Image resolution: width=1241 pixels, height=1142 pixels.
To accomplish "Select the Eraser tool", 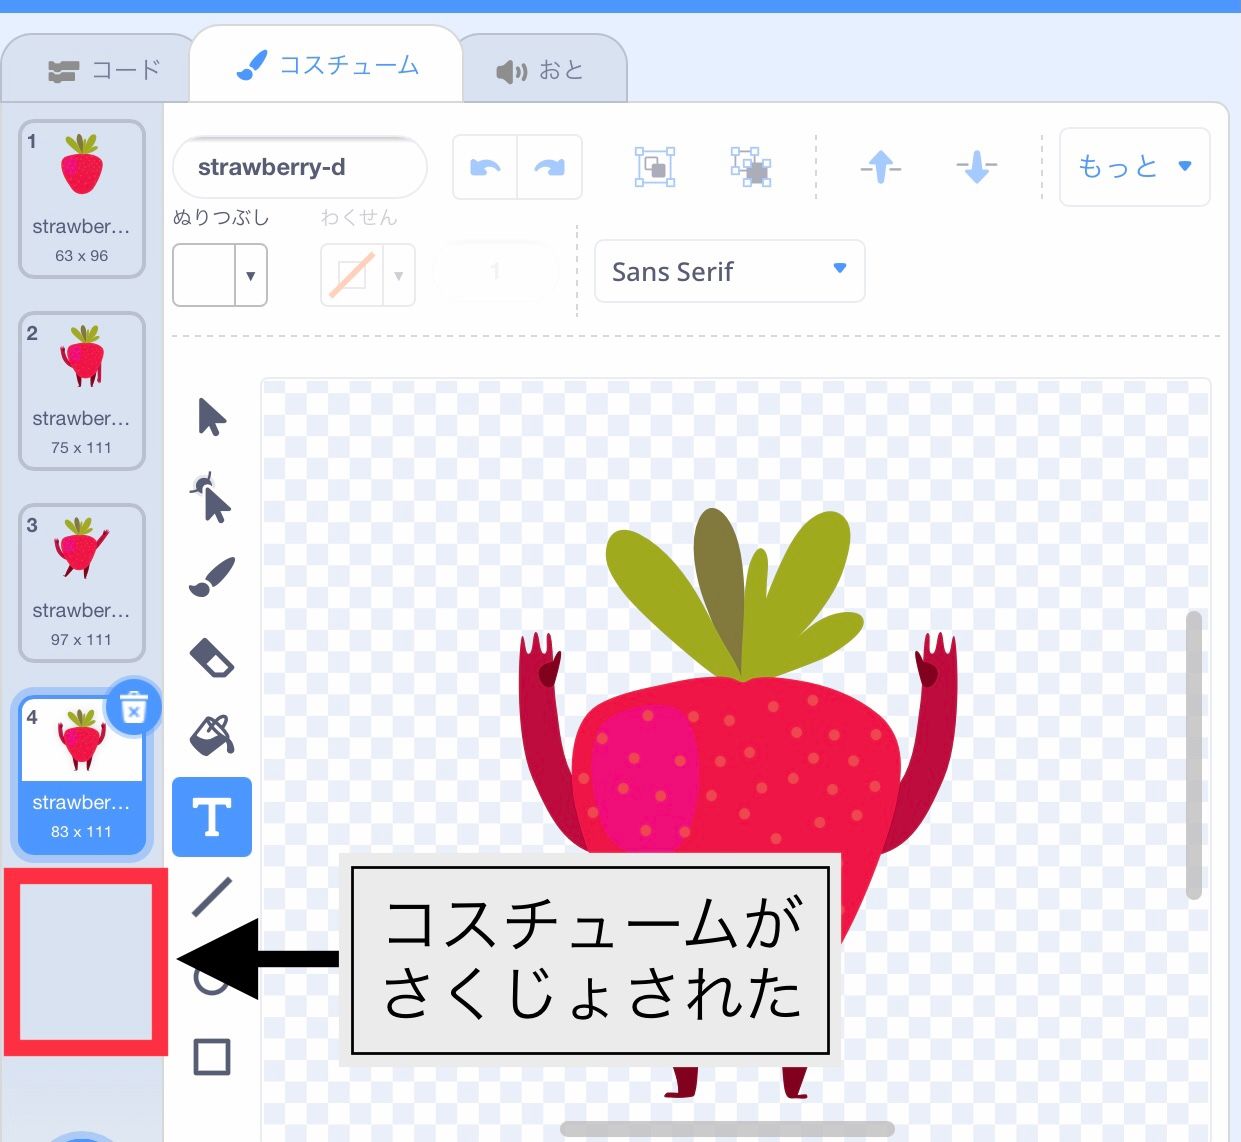I will click(x=211, y=658).
